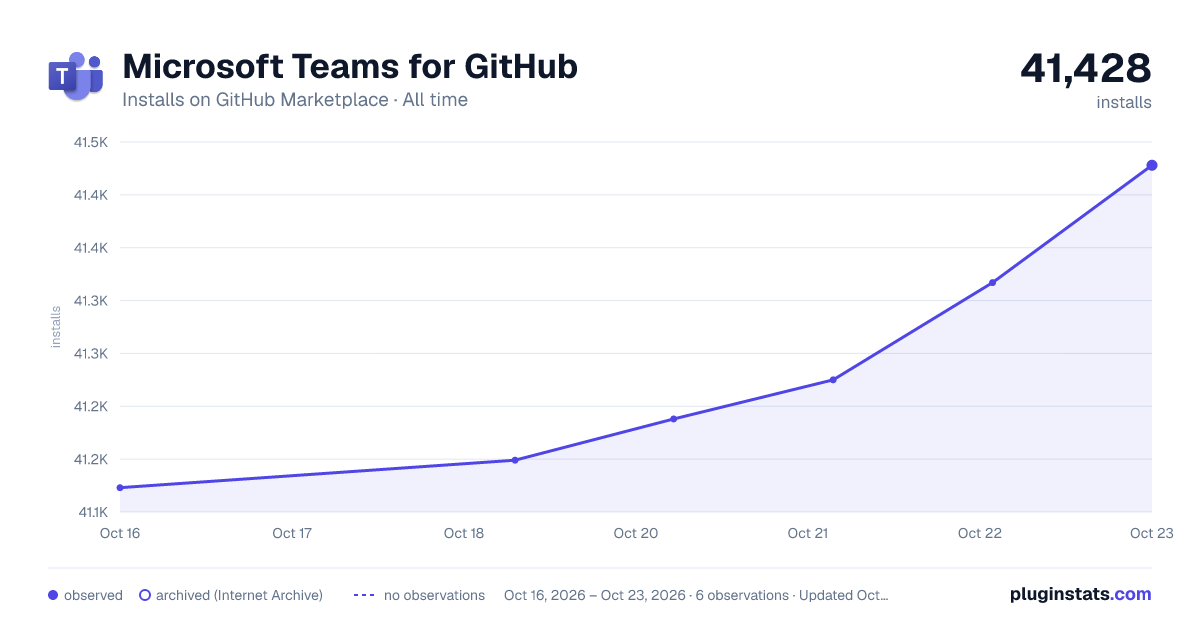Click the Oct 20 x-axis label
Viewport: 1200px width, 630px height.
point(636,533)
